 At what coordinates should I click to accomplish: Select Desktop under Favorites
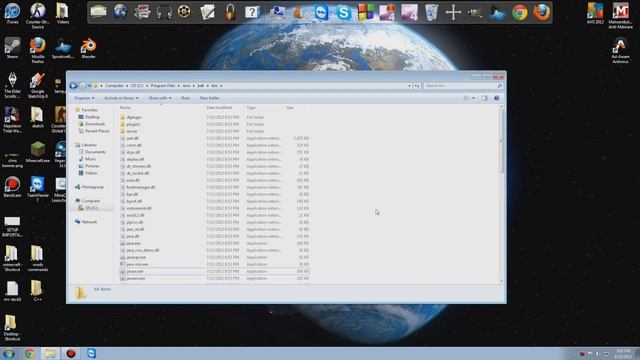pos(92,117)
